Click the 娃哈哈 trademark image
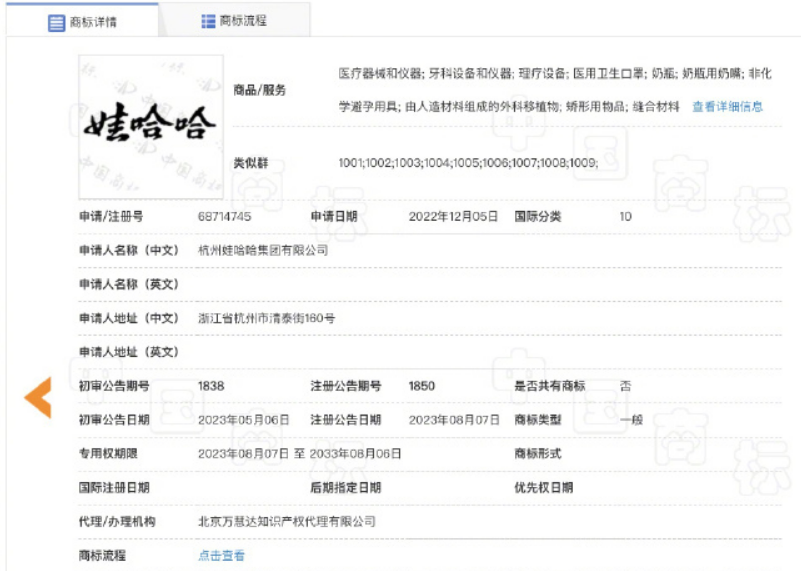The image size is (801, 571). (151, 127)
